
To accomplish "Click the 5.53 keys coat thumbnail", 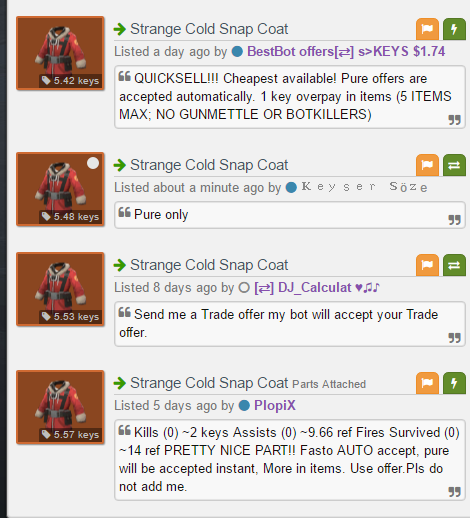I will [60, 289].
